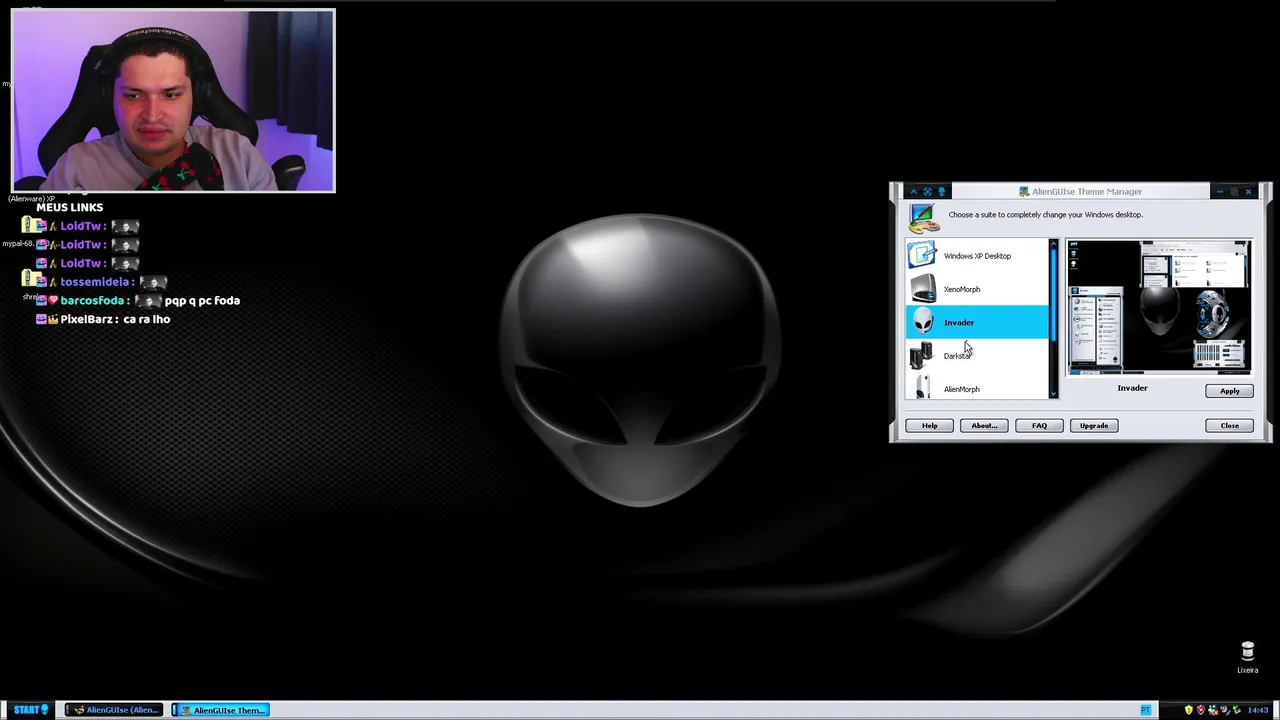Viewport: 1280px width, 720px height.
Task: Open the START menu
Action: coord(30,710)
